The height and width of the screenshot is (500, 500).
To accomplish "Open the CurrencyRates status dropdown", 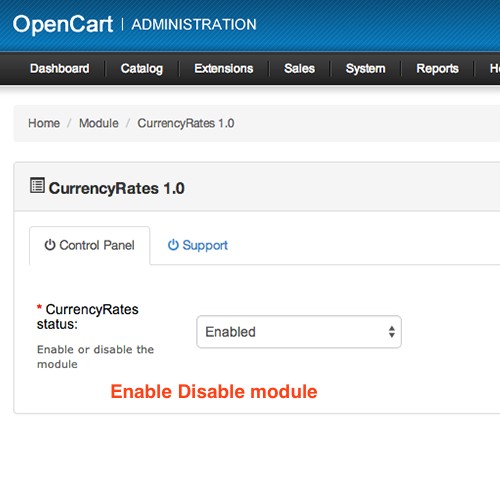I will click(x=299, y=332).
